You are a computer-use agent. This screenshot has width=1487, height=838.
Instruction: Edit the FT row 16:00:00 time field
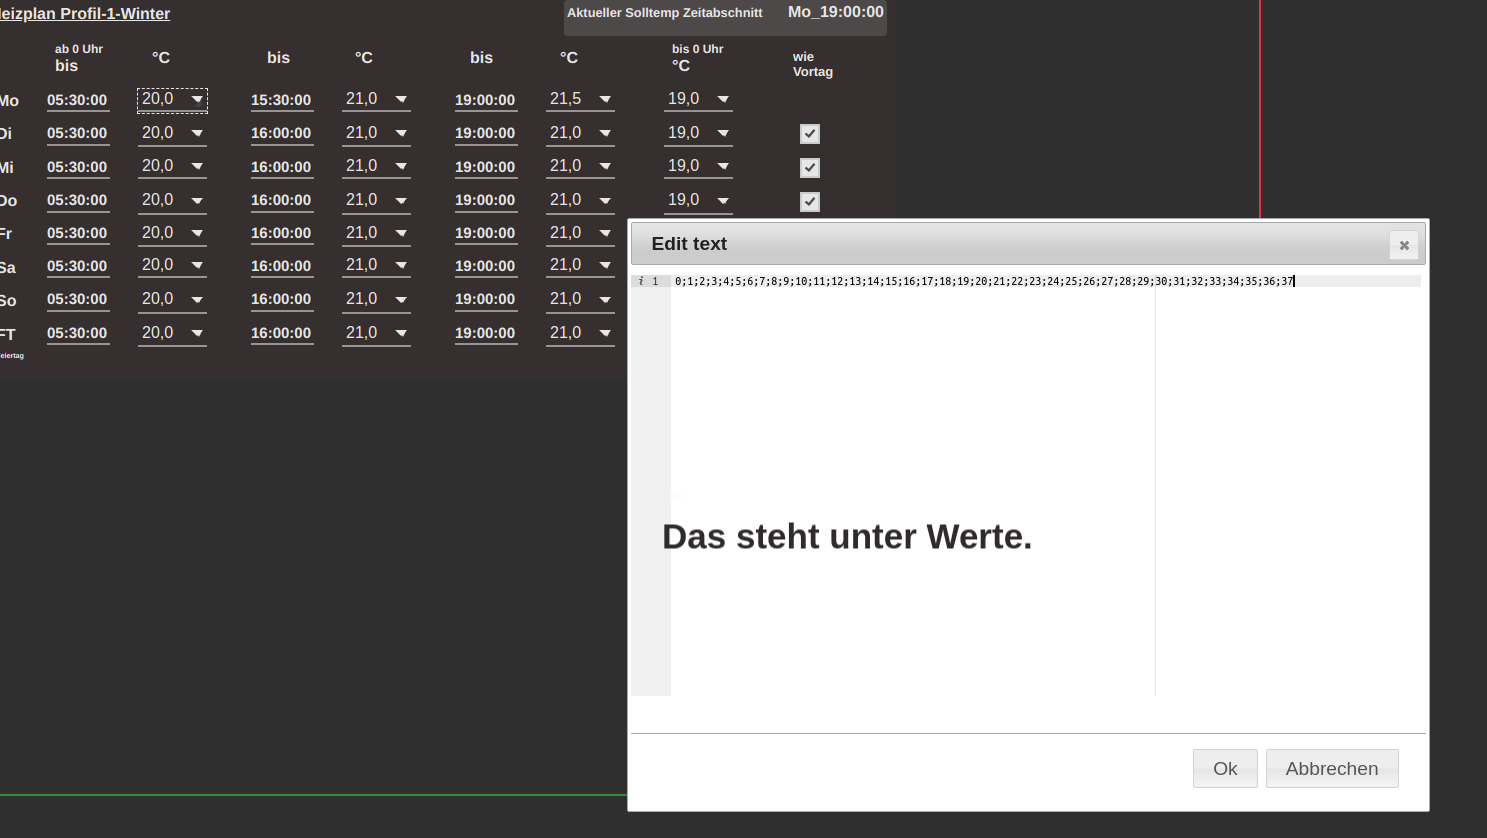tap(281, 334)
